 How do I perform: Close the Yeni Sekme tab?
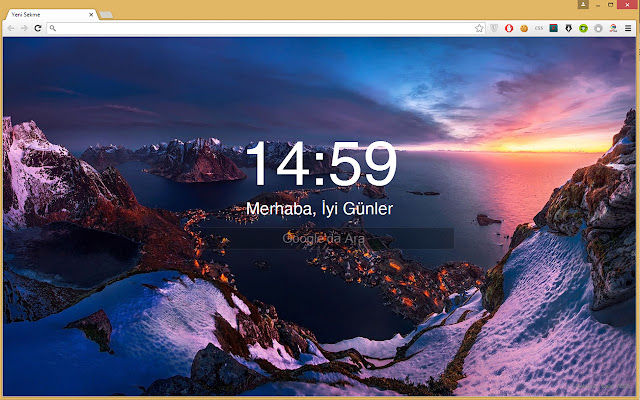(91, 15)
